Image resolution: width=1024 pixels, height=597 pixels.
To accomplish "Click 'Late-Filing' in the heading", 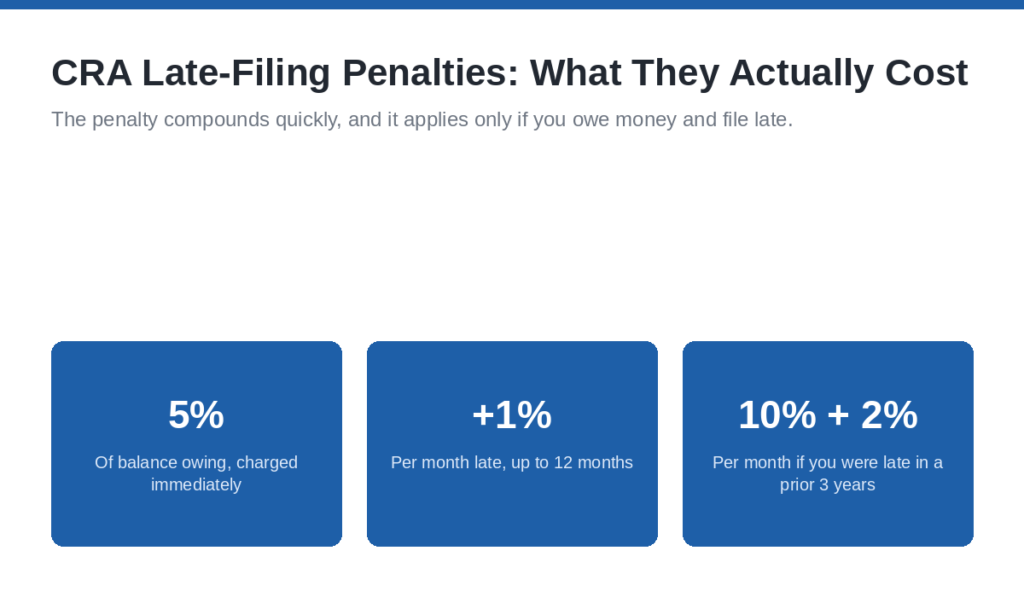I will [236, 73].
